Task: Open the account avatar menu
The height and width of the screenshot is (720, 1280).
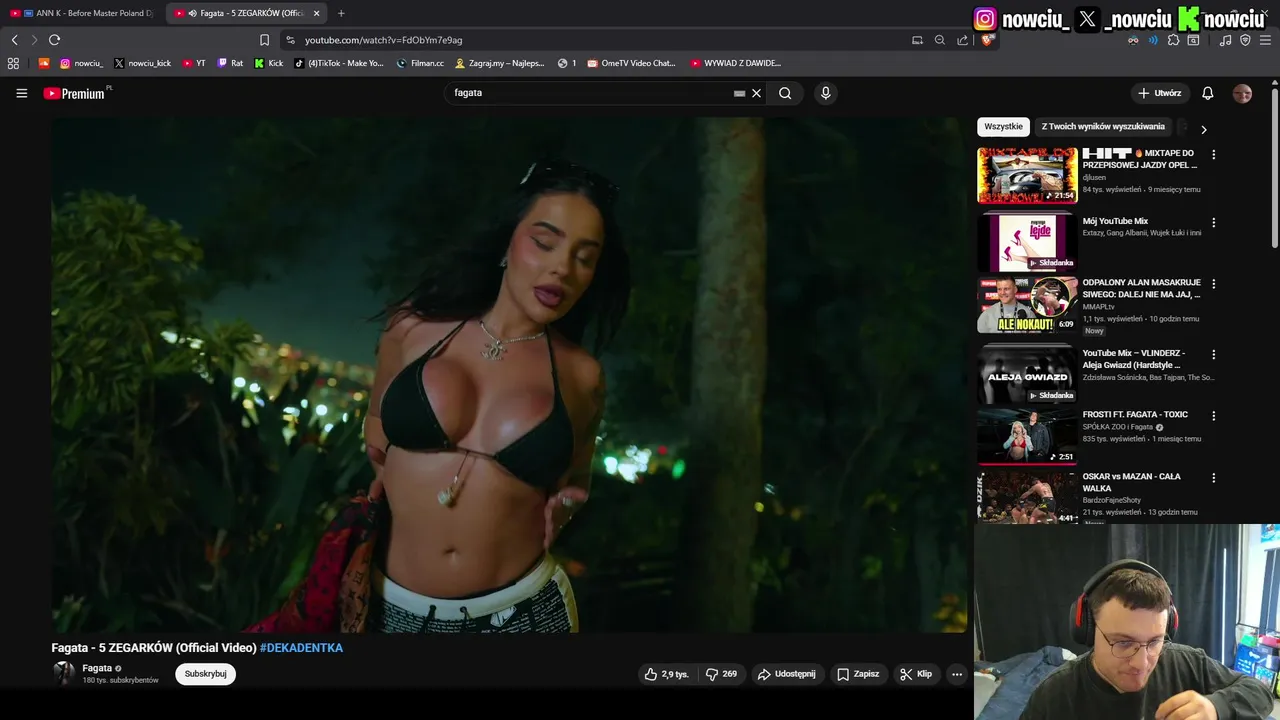Action: [x=1242, y=93]
